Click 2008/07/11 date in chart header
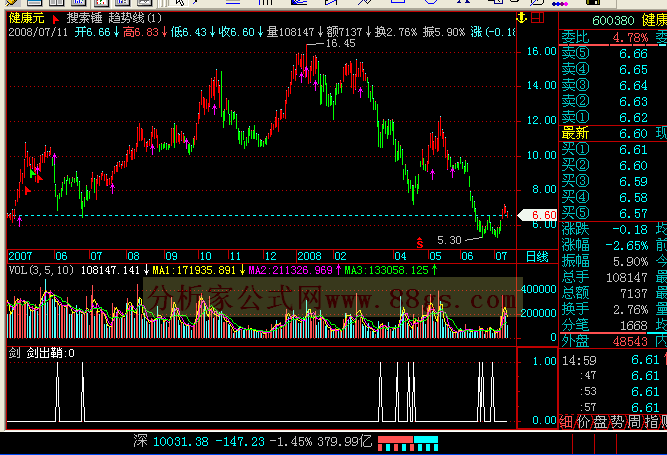Screen dimensions: 667x455 point(38,32)
